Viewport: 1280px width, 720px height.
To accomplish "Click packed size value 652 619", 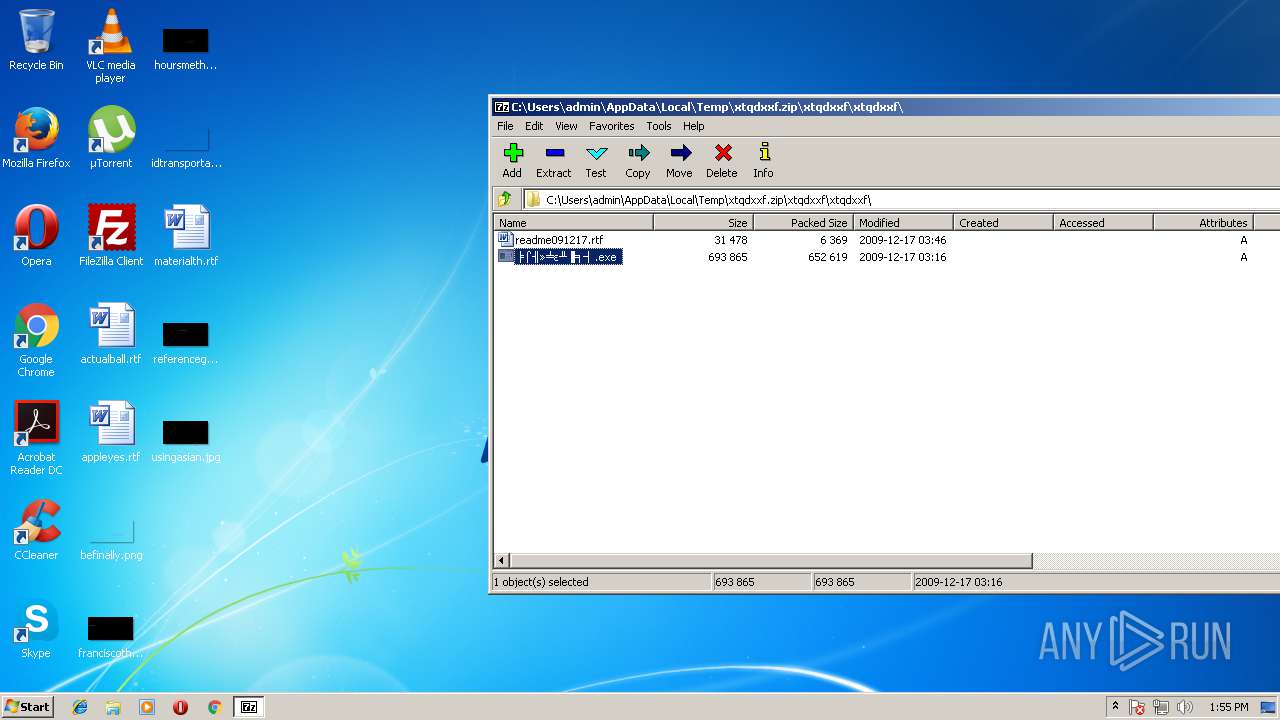I will point(828,257).
